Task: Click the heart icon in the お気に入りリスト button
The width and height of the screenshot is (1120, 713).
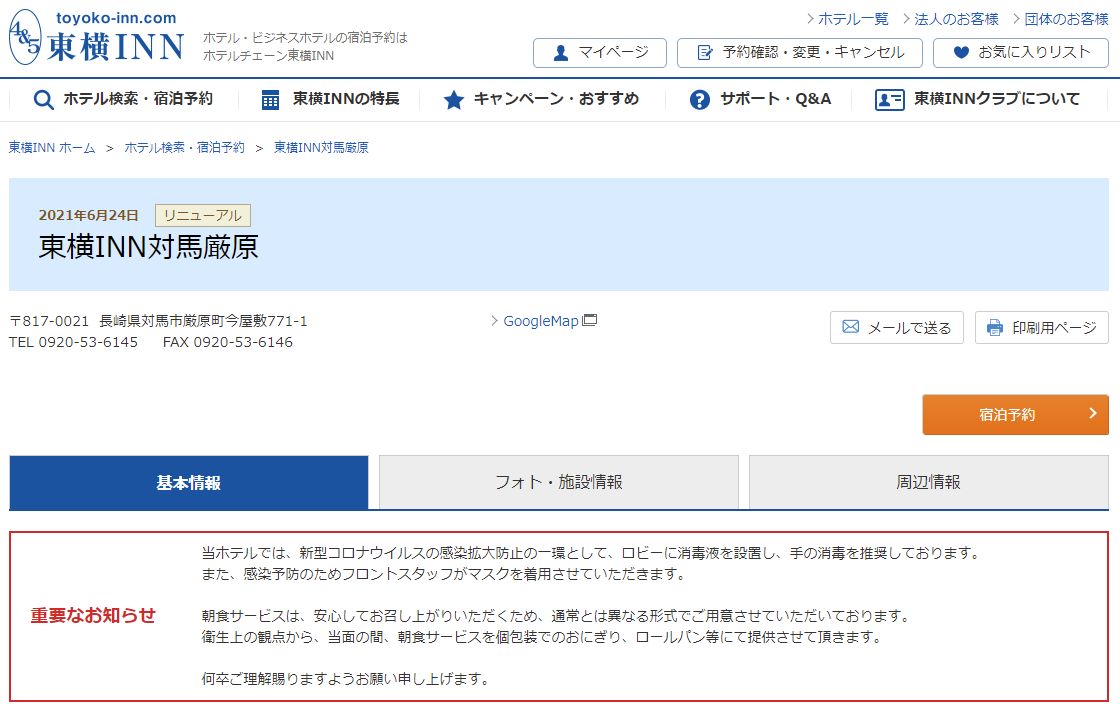Action: point(961,52)
